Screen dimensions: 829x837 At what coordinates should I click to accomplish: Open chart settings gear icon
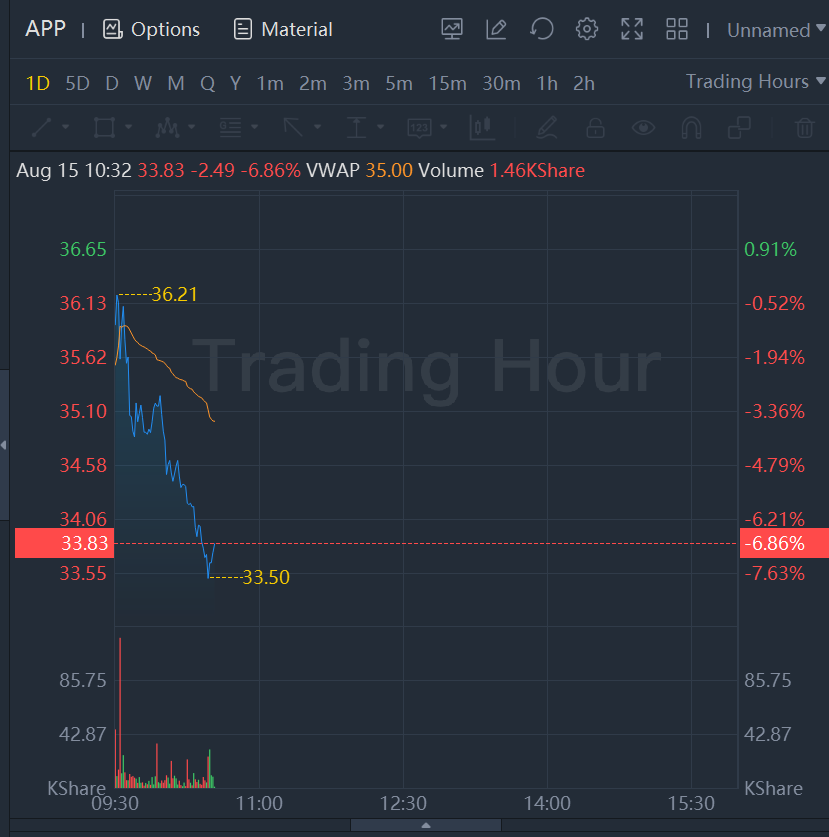coord(587,29)
